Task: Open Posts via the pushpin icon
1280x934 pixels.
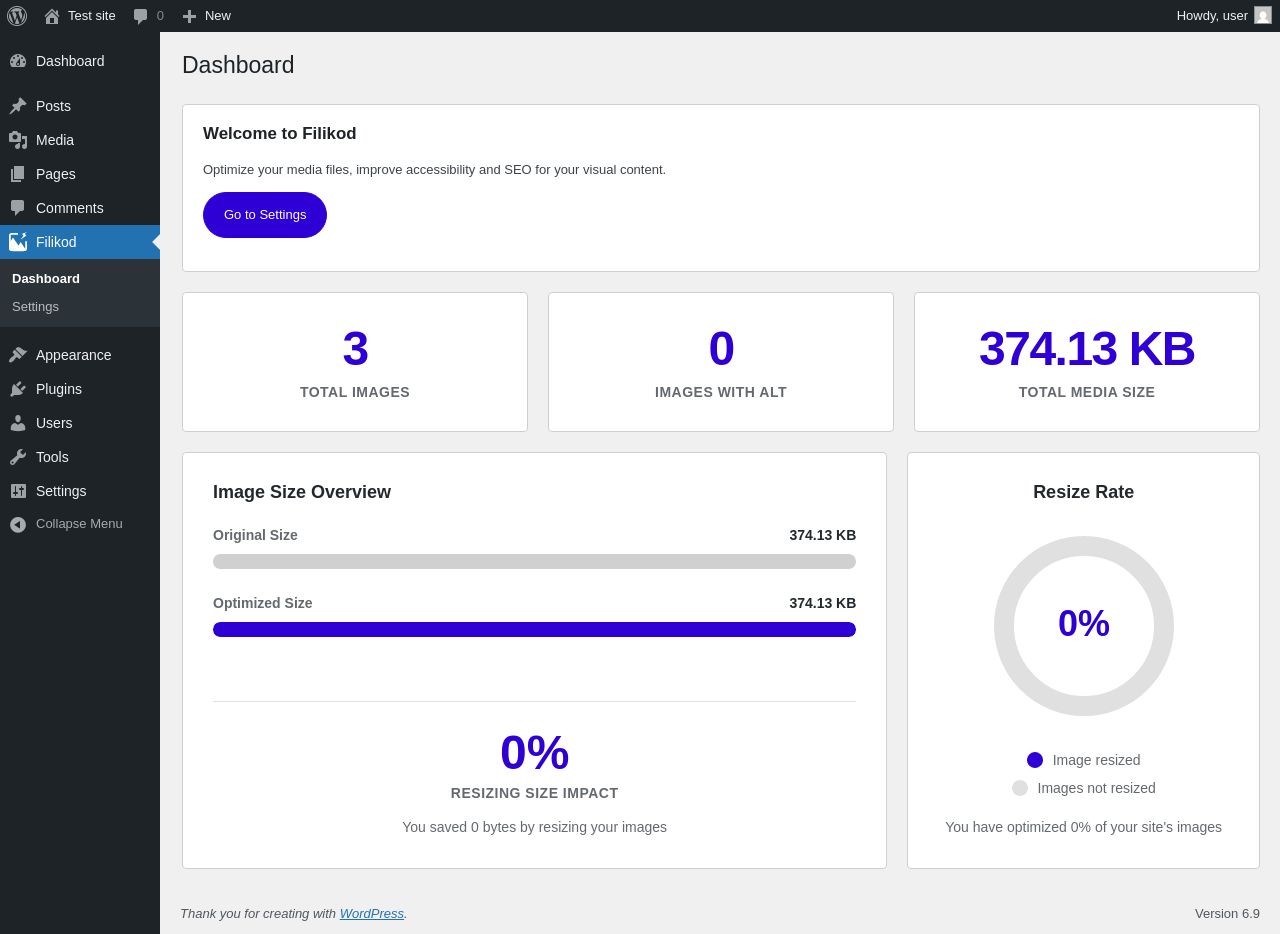Action: click(x=18, y=106)
